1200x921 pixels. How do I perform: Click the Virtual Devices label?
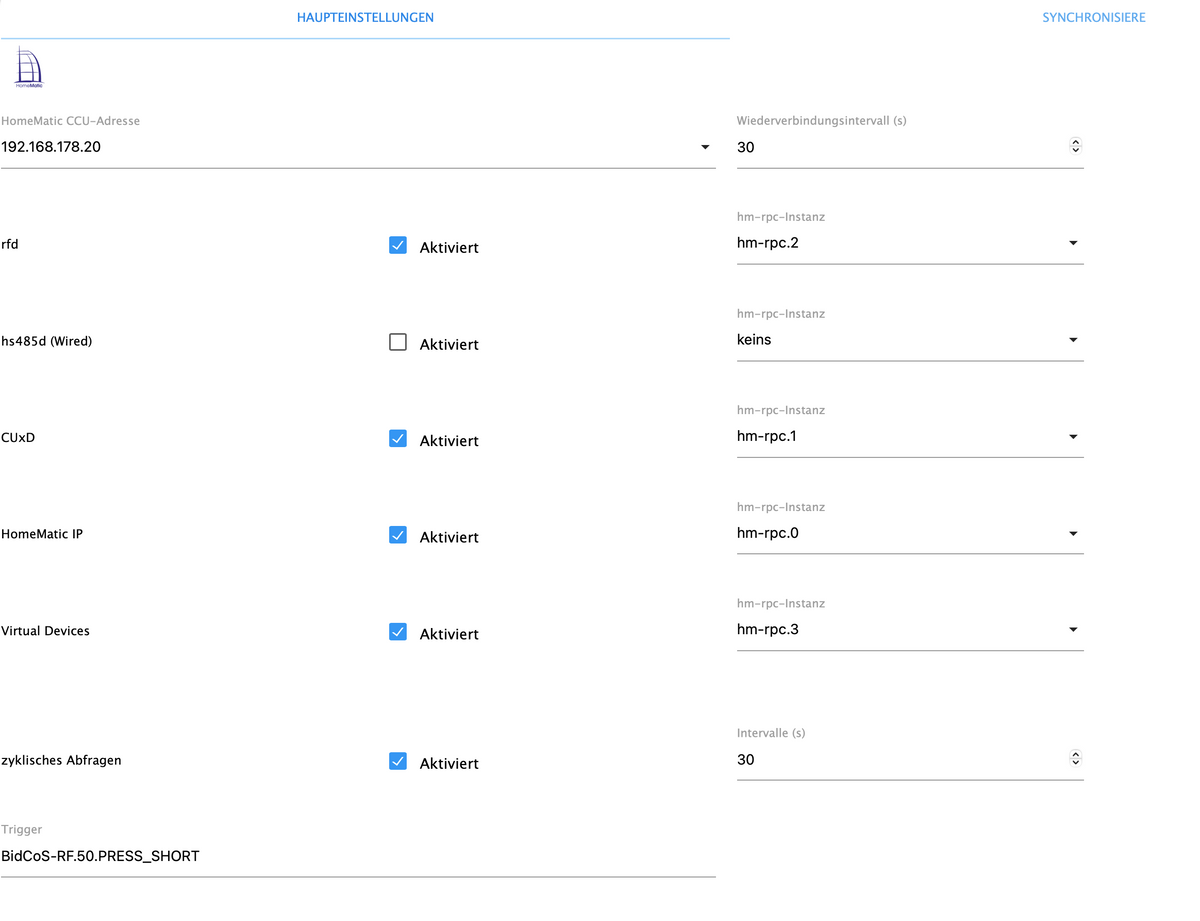click(46, 631)
